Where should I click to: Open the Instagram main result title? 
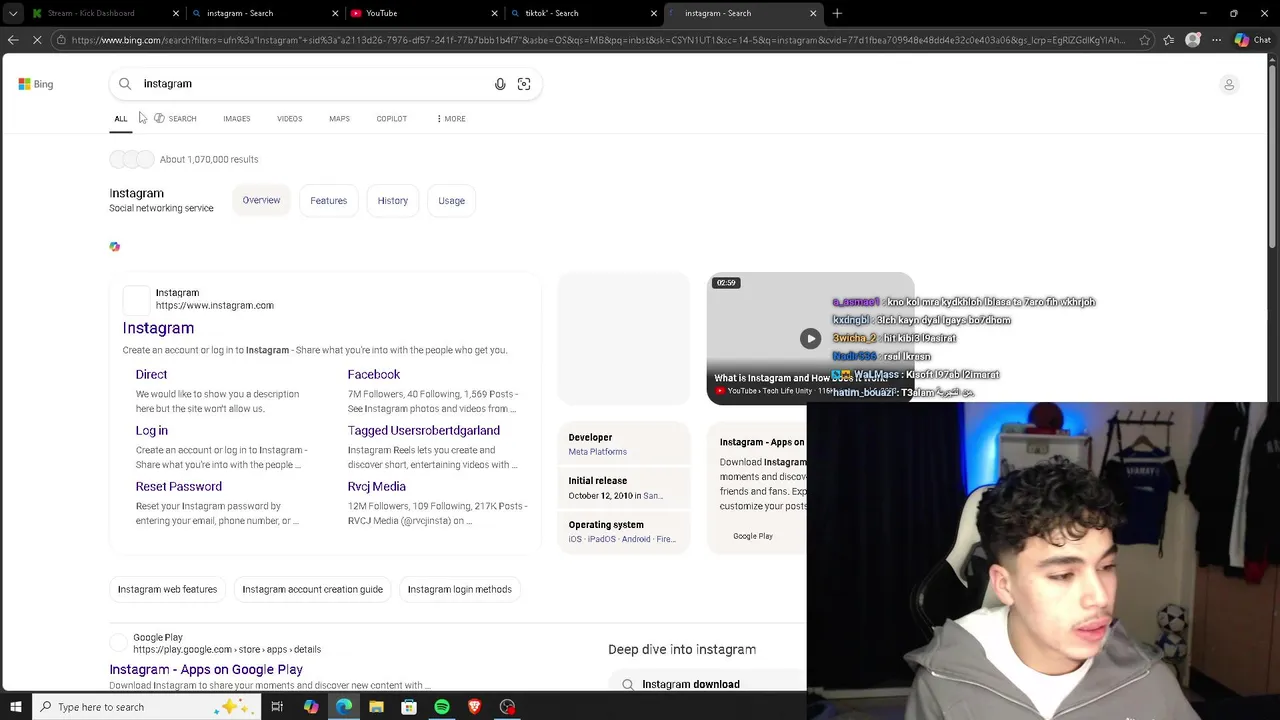click(x=158, y=328)
